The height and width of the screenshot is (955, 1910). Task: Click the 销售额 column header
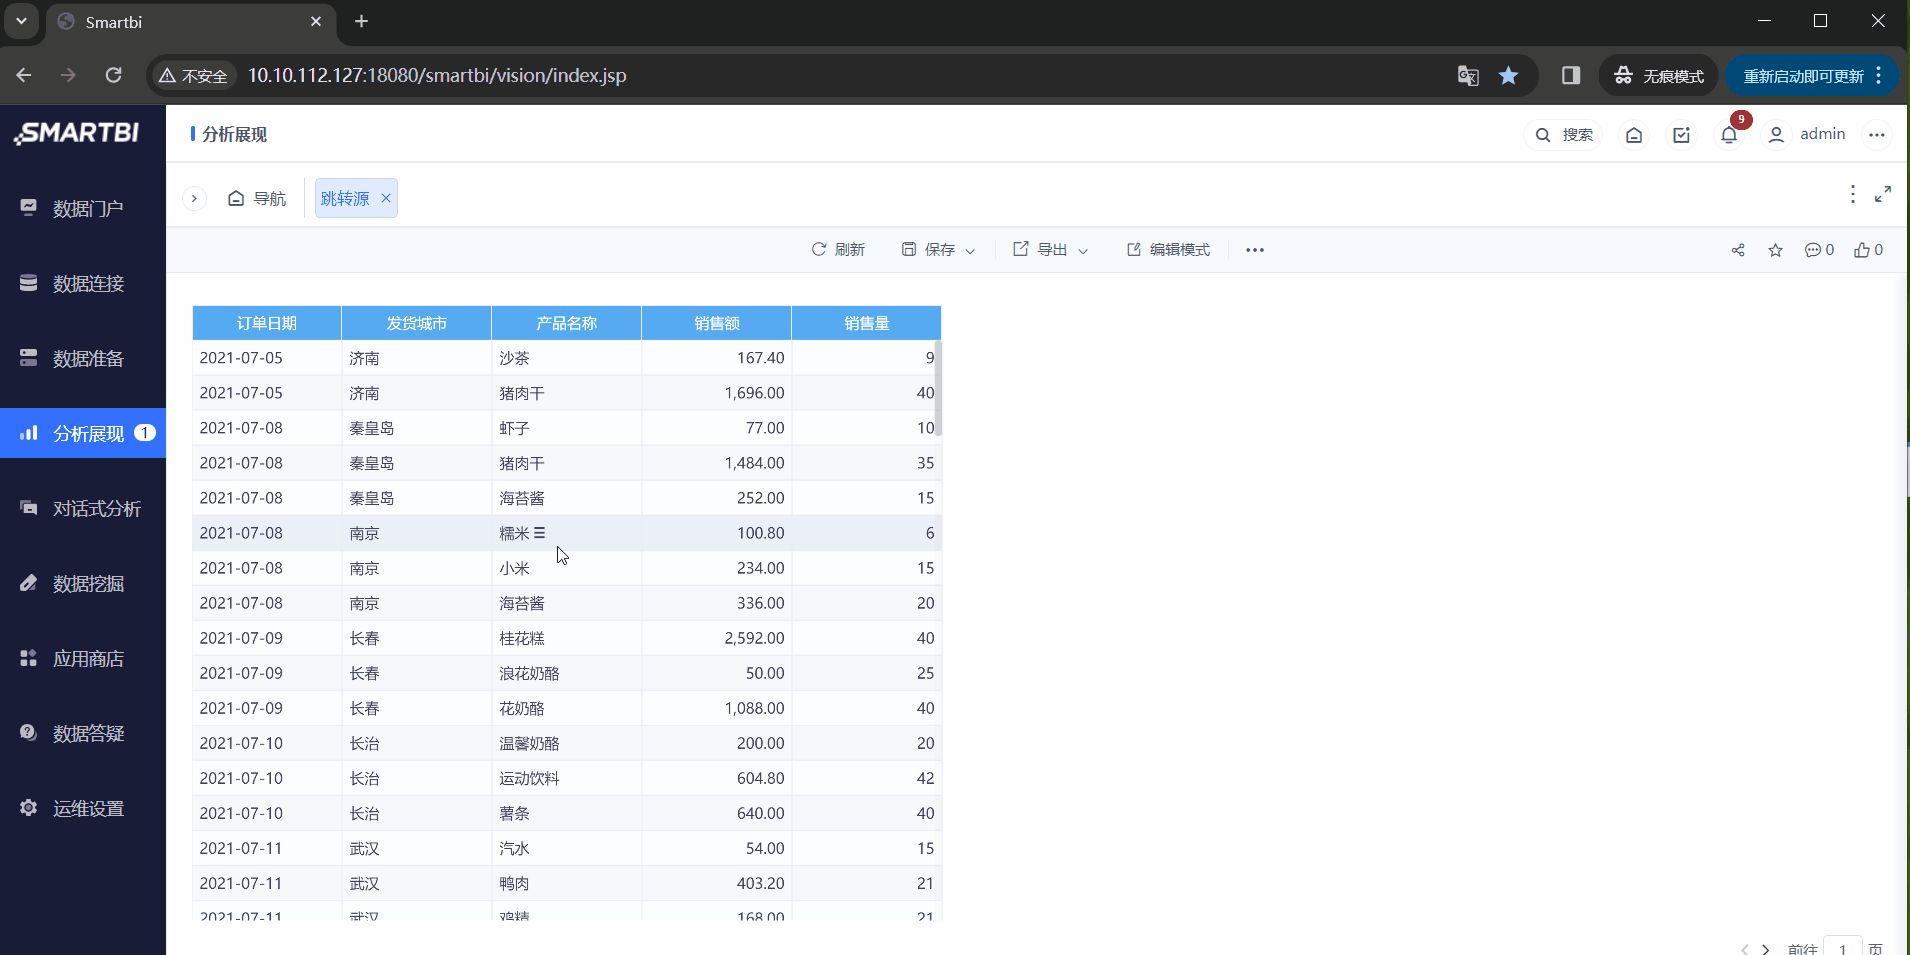[717, 323]
